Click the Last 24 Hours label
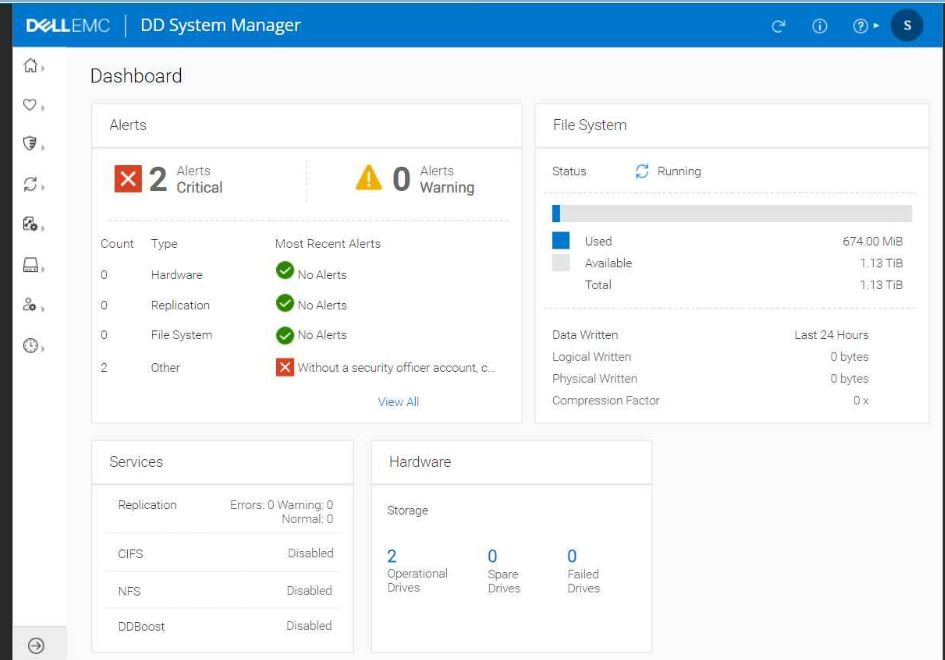The image size is (945, 660). pos(832,335)
